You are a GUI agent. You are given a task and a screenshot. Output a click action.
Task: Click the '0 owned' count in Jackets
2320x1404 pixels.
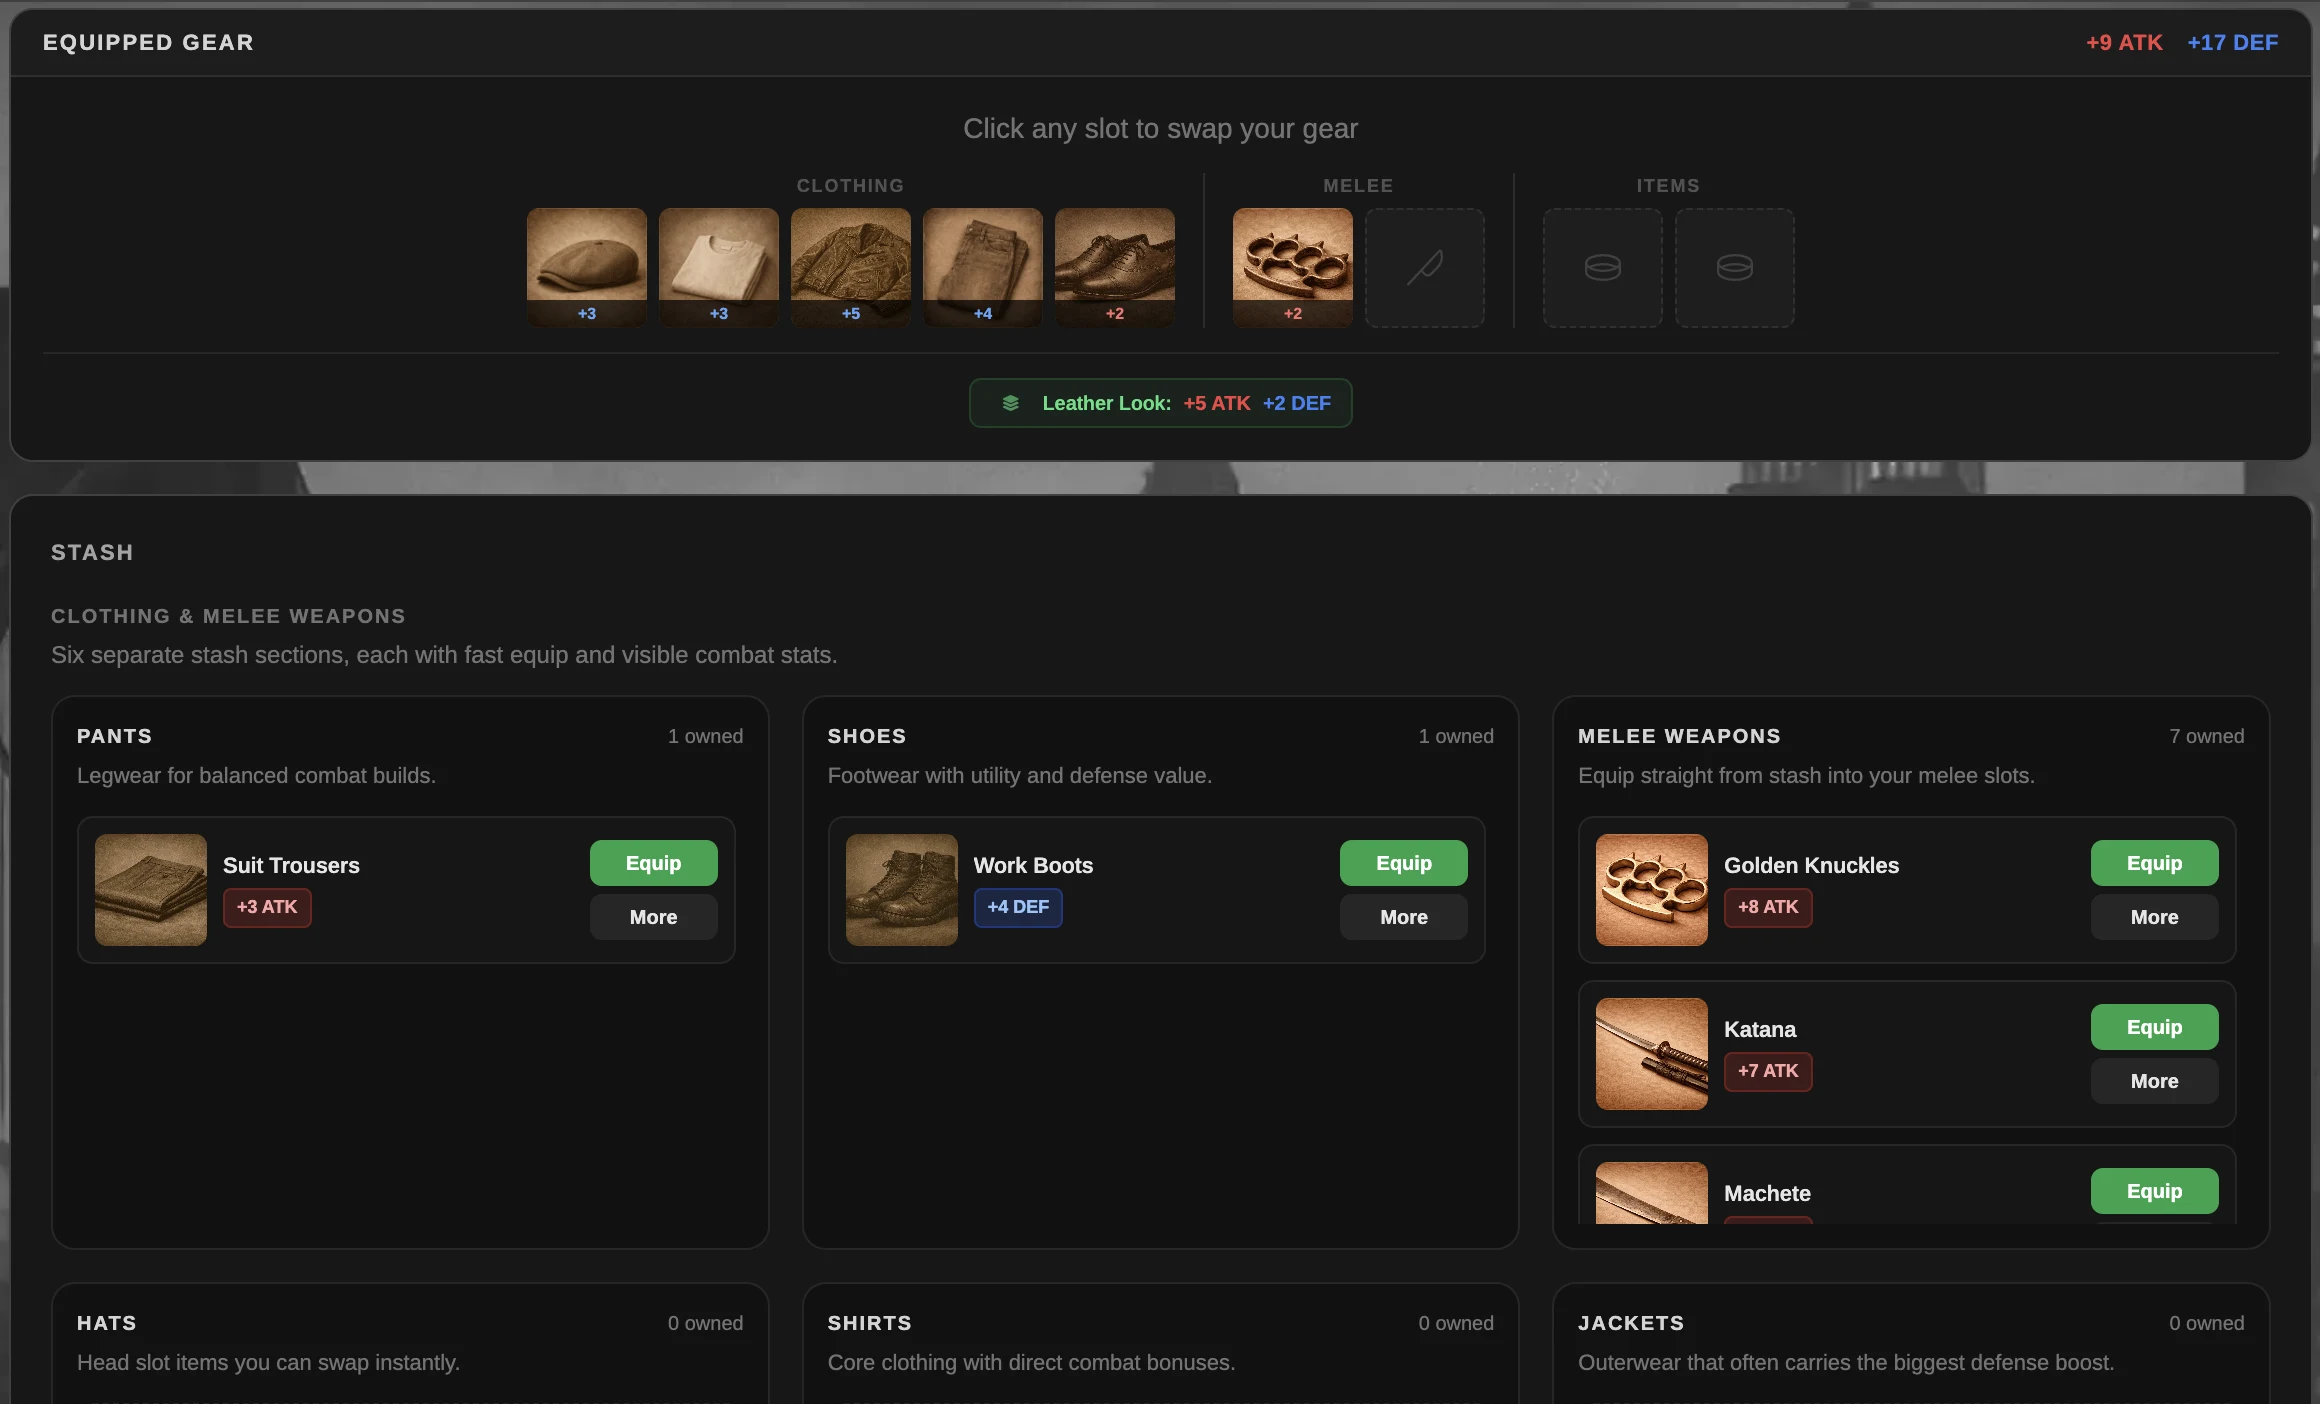[2206, 1323]
